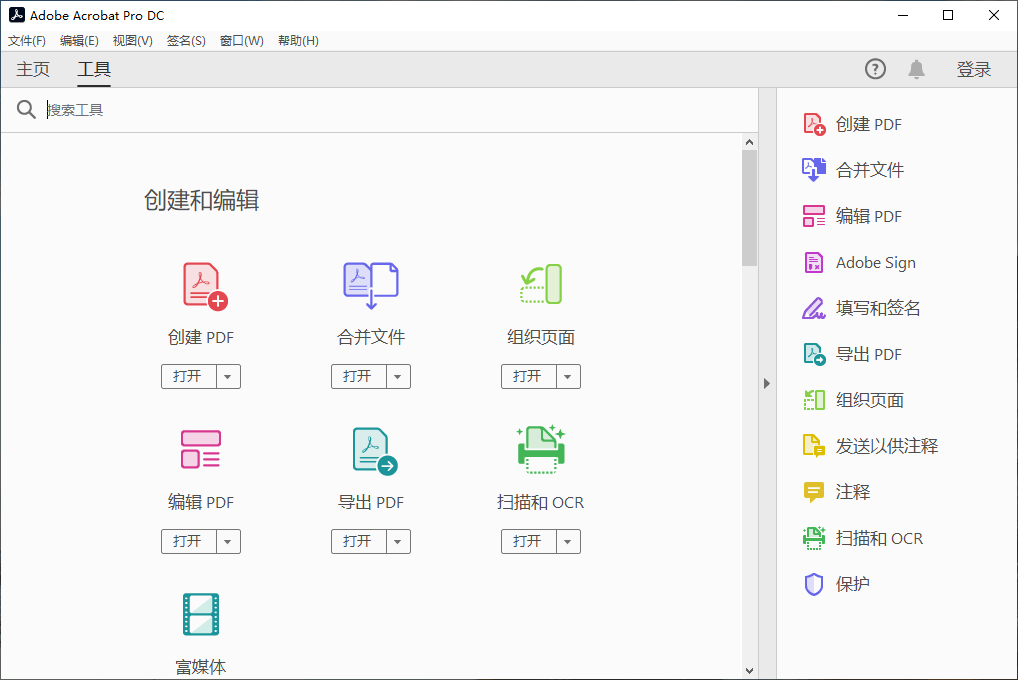Expand dropdown arrow next to 组织页面 打开
This screenshot has height=680, width=1018.
coord(568,377)
